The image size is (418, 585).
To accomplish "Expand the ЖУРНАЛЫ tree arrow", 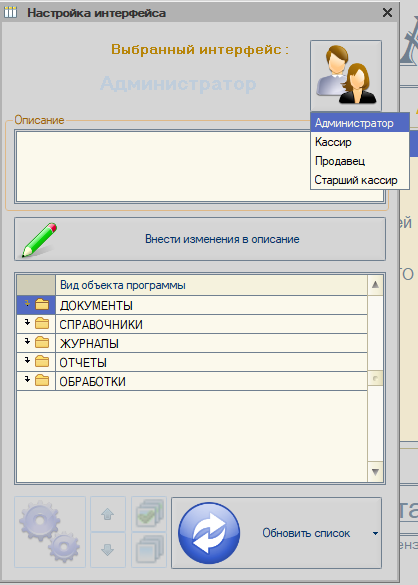I will (27, 341).
